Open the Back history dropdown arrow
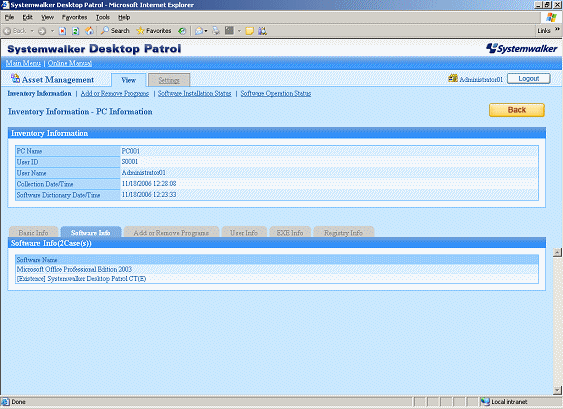Image resolution: width=563 pixels, height=409 pixels. point(32,31)
